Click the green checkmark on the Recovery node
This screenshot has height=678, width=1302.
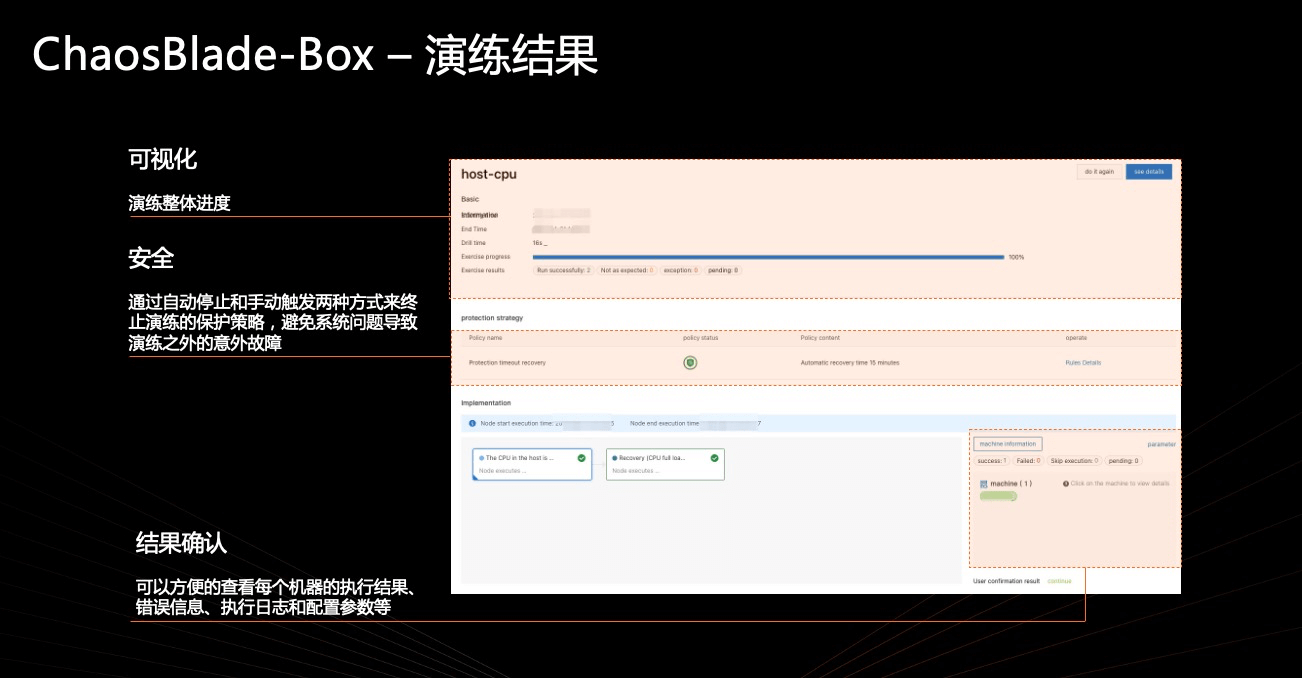[x=714, y=458]
